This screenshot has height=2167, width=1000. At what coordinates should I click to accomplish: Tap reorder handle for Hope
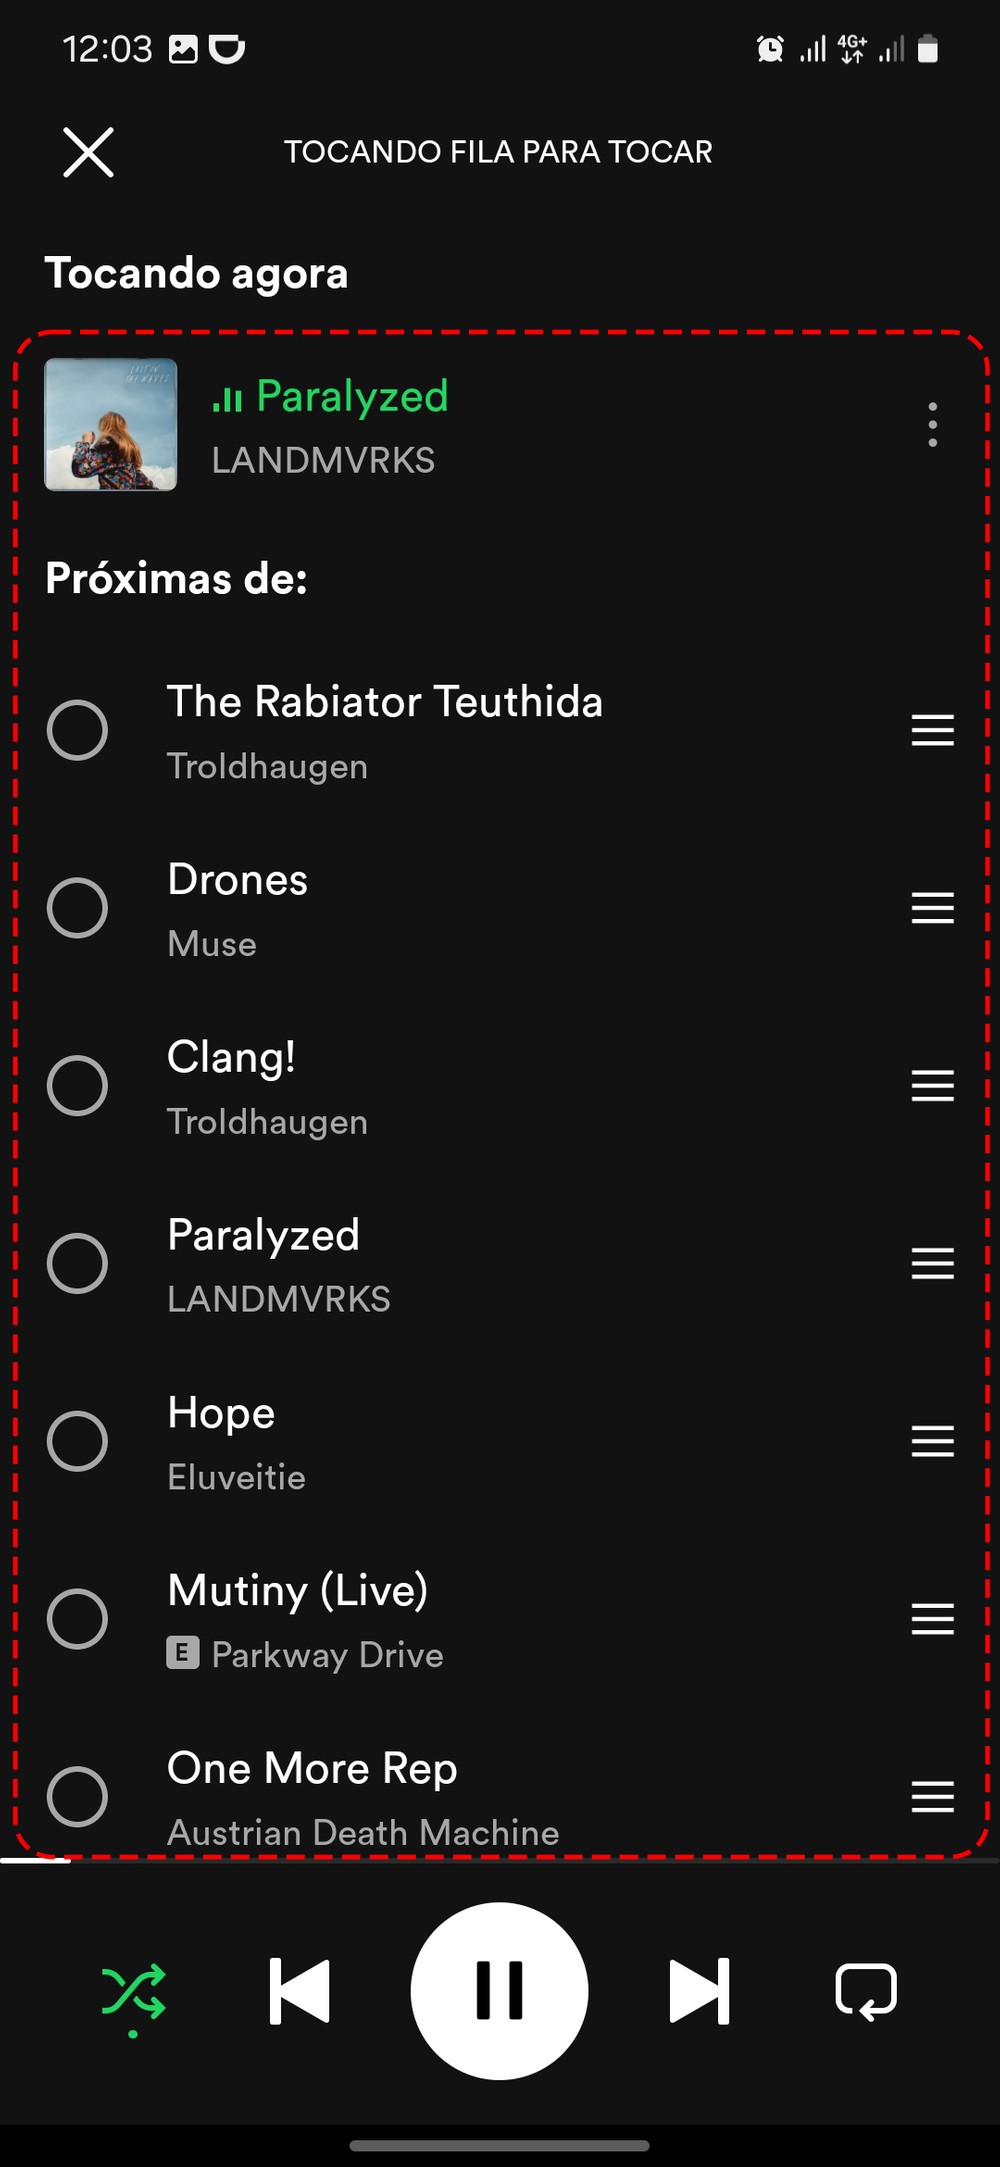pos(932,1441)
